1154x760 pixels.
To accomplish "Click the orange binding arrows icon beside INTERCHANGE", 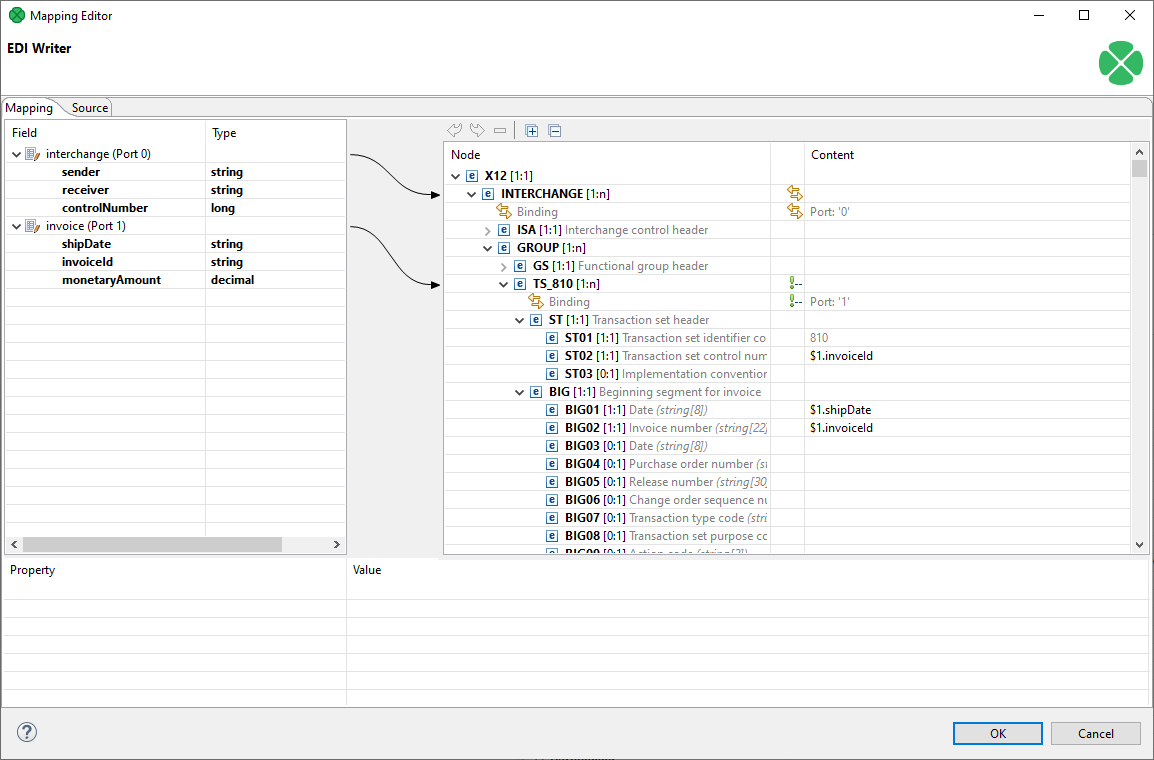I will (x=794, y=193).
